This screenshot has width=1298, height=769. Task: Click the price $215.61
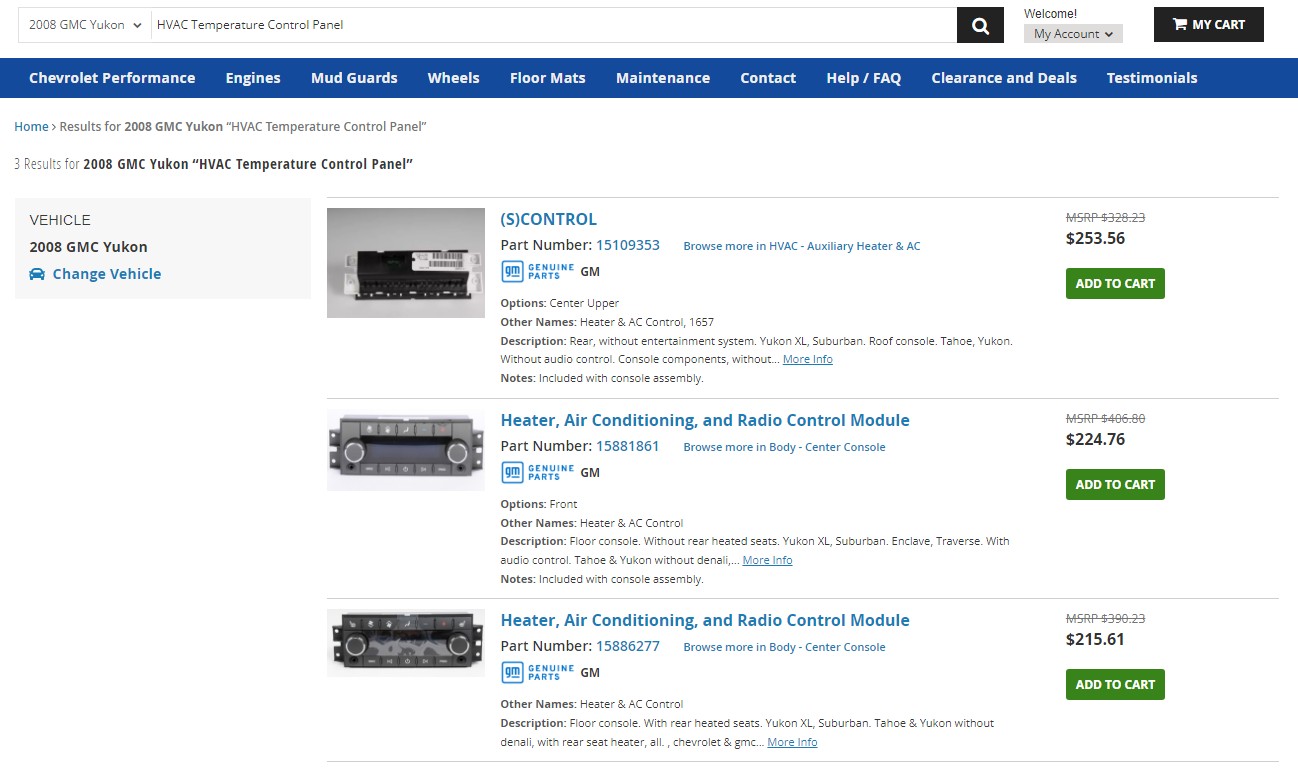(1096, 639)
